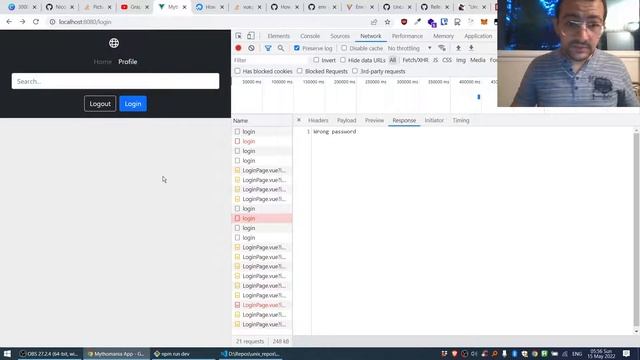Open the Sources tab
Screen dimensions: 640x360
(x=340, y=36)
